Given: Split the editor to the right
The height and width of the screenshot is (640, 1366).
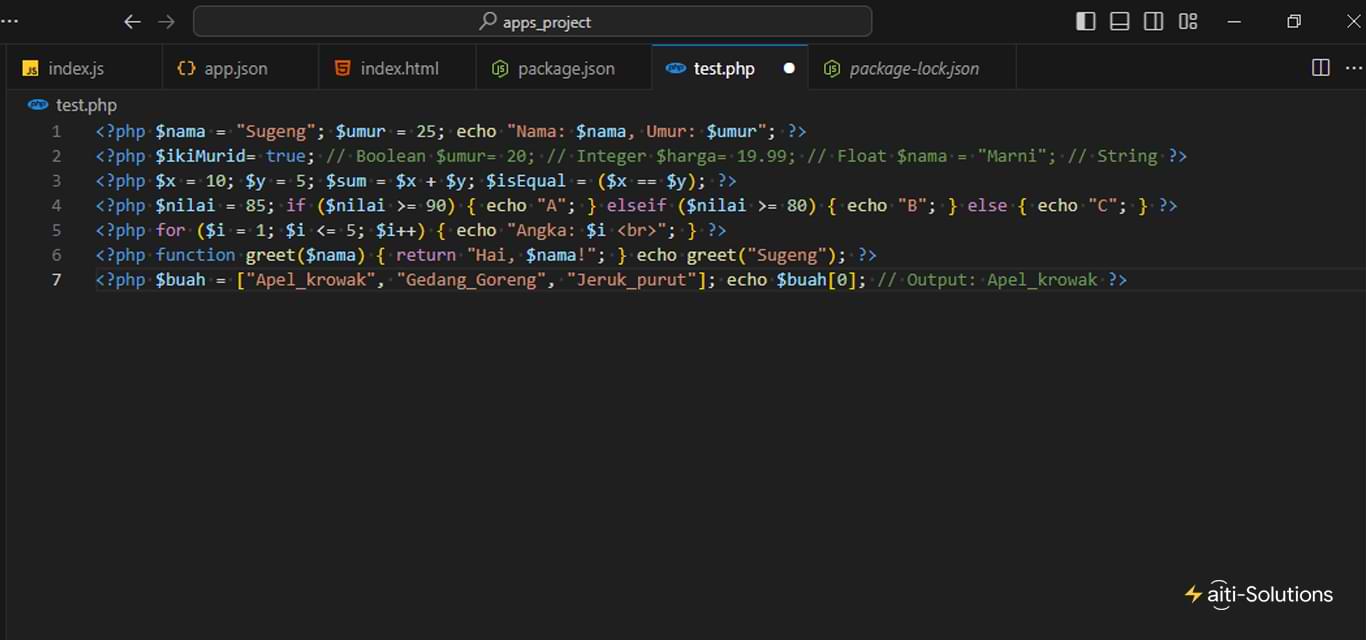Looking at the screenshot, I should (1320, 67).
